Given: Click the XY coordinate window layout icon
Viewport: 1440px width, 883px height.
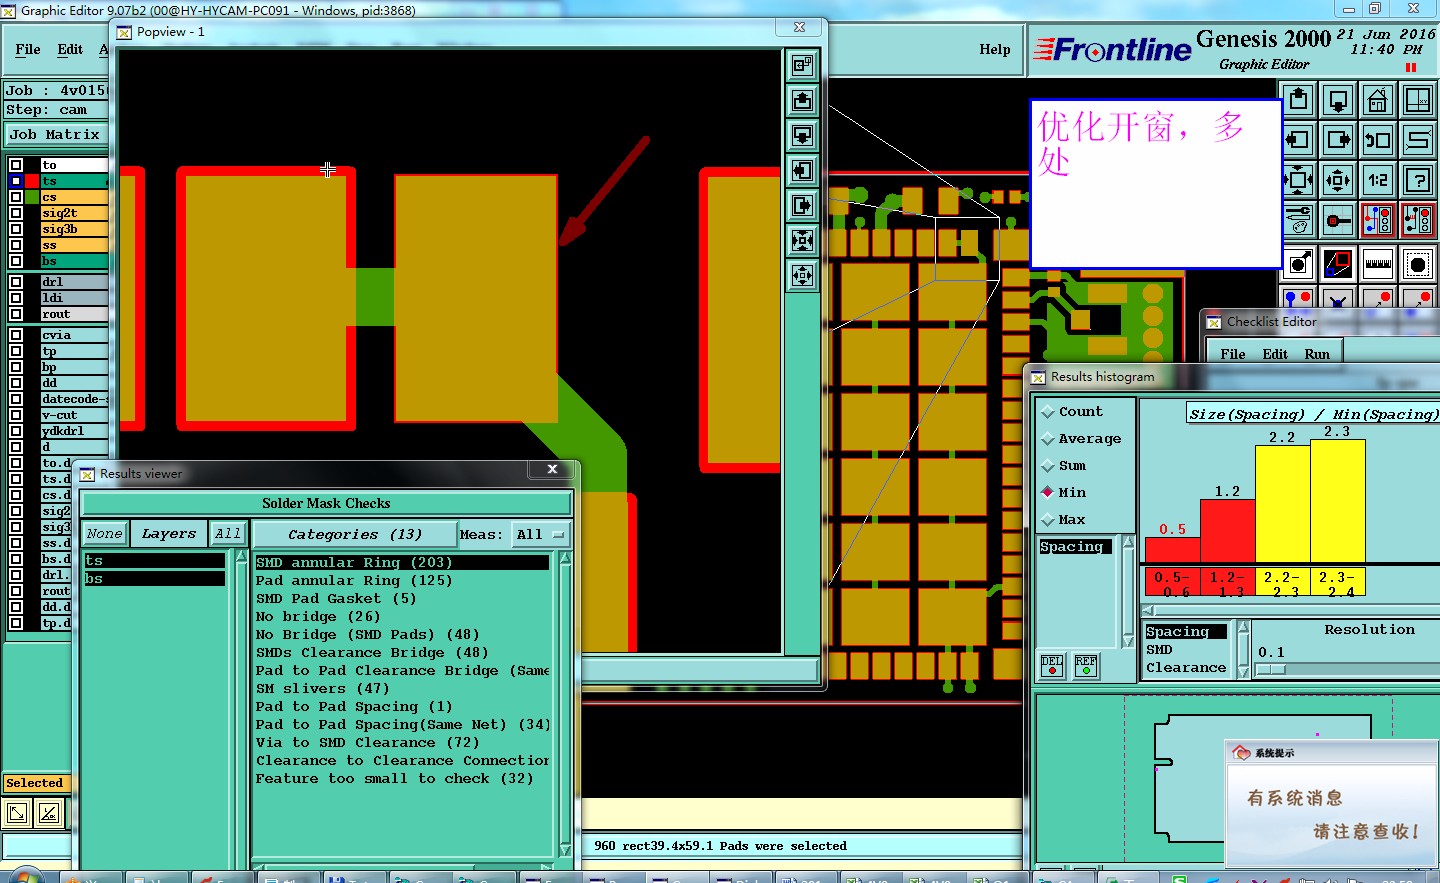Looking at the screenshot, I should point(1418,100).
